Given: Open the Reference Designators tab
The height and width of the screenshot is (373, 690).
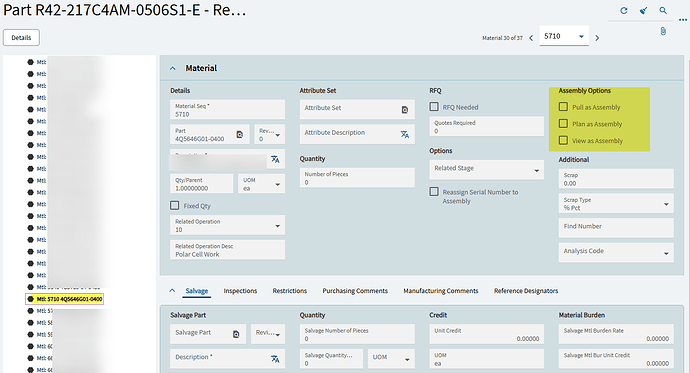Looking at the screenshot, I should (x=526, y=291).
